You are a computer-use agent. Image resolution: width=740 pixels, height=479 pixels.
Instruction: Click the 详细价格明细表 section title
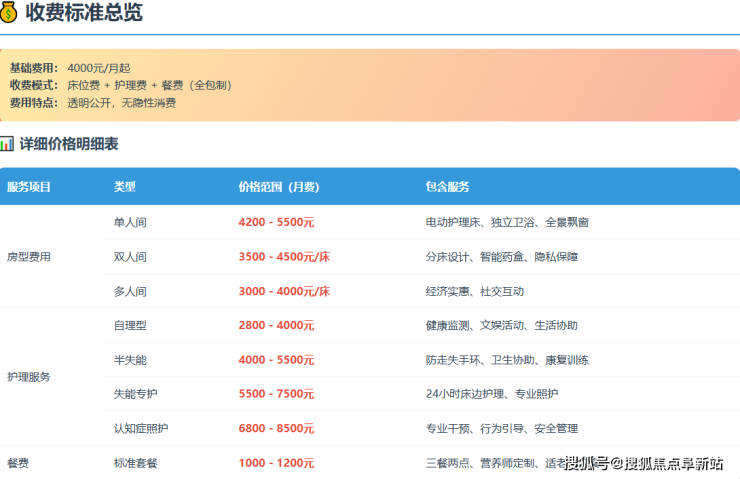pos(69,144)
